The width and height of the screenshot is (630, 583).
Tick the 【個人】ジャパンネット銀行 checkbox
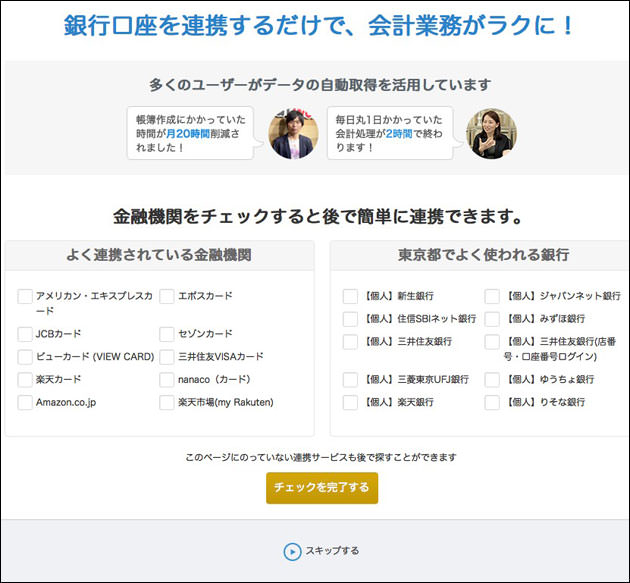(x=492, y=296)
